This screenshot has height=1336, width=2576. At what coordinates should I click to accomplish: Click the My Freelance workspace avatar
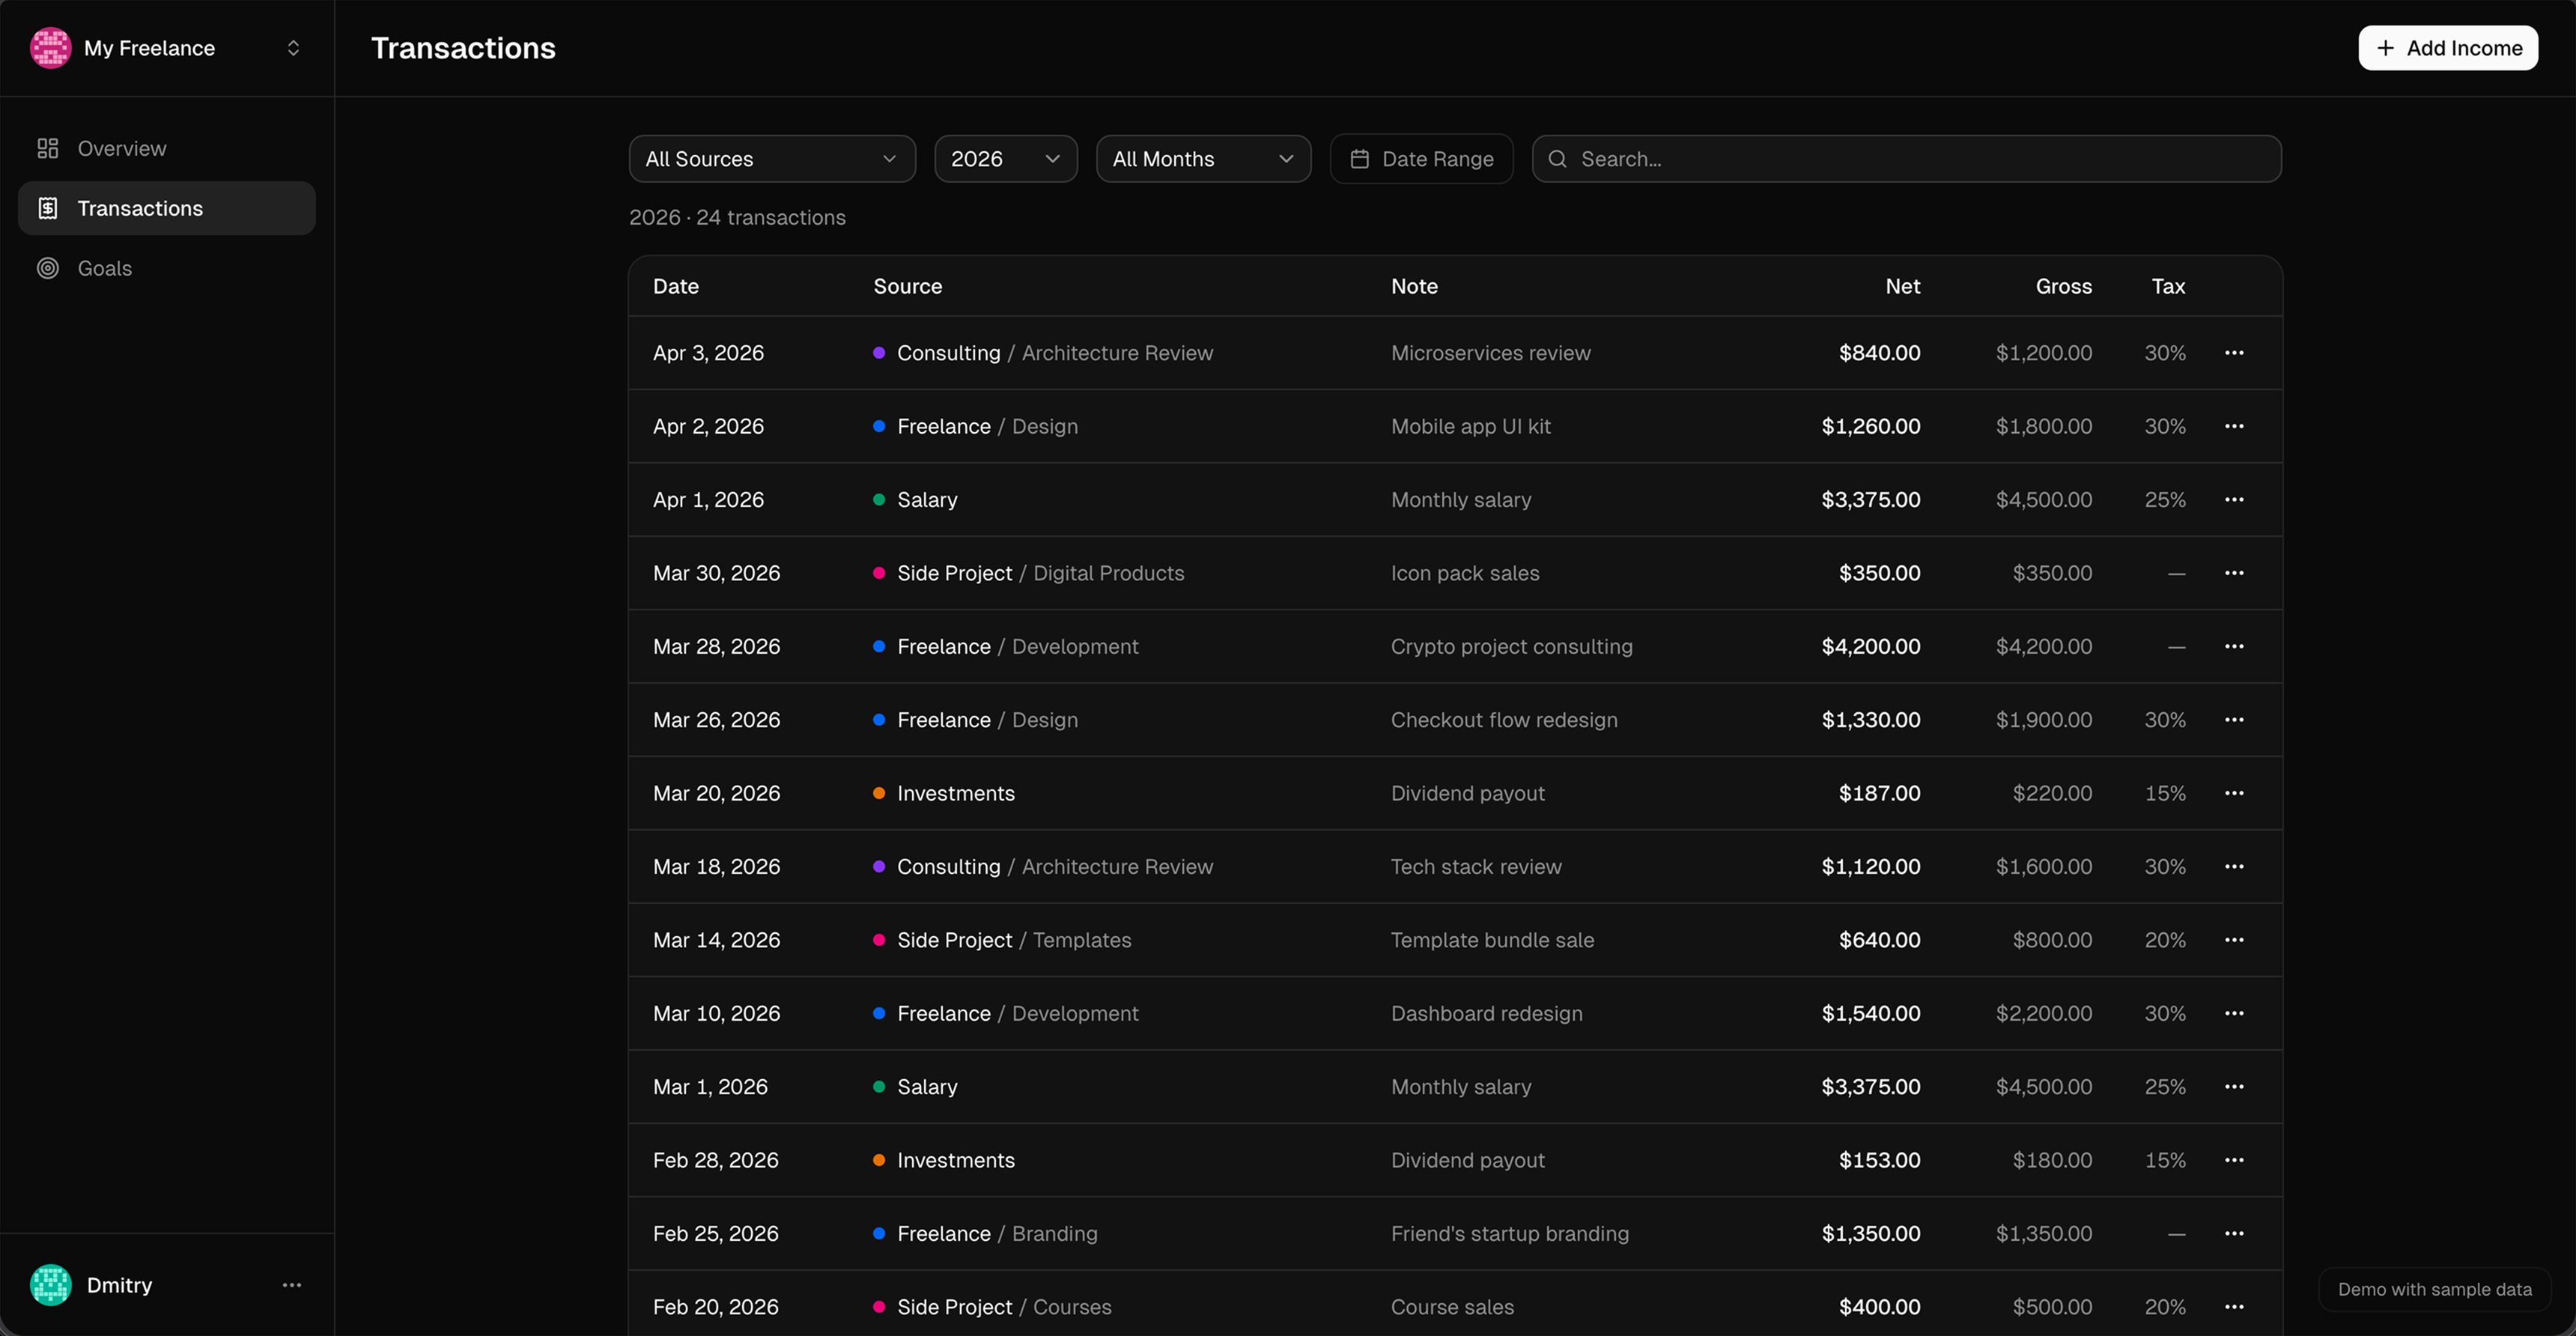coord(50,47)
